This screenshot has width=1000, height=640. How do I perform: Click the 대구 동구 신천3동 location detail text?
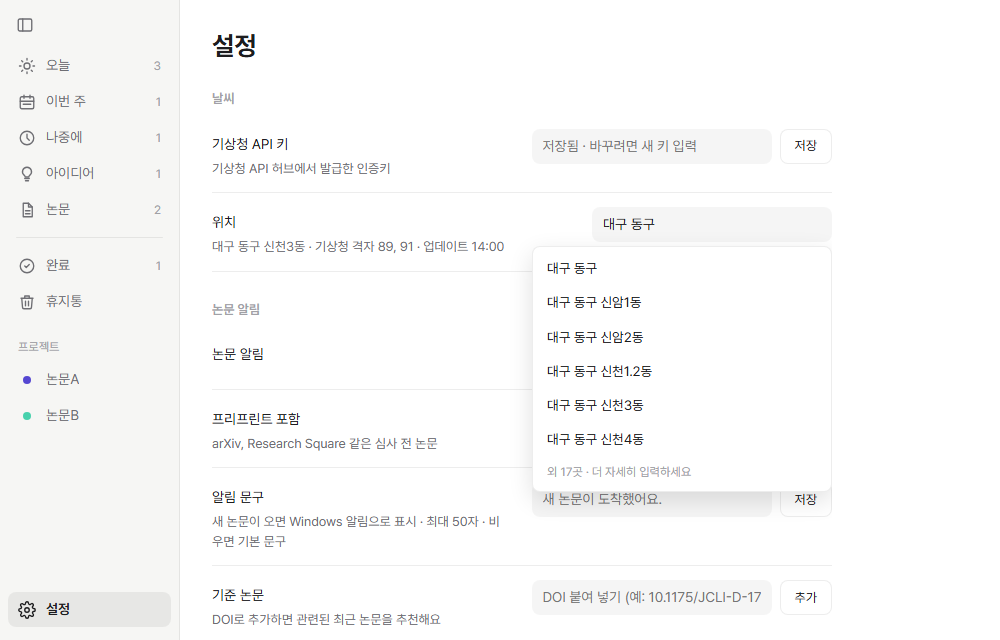tap(358, 247)
